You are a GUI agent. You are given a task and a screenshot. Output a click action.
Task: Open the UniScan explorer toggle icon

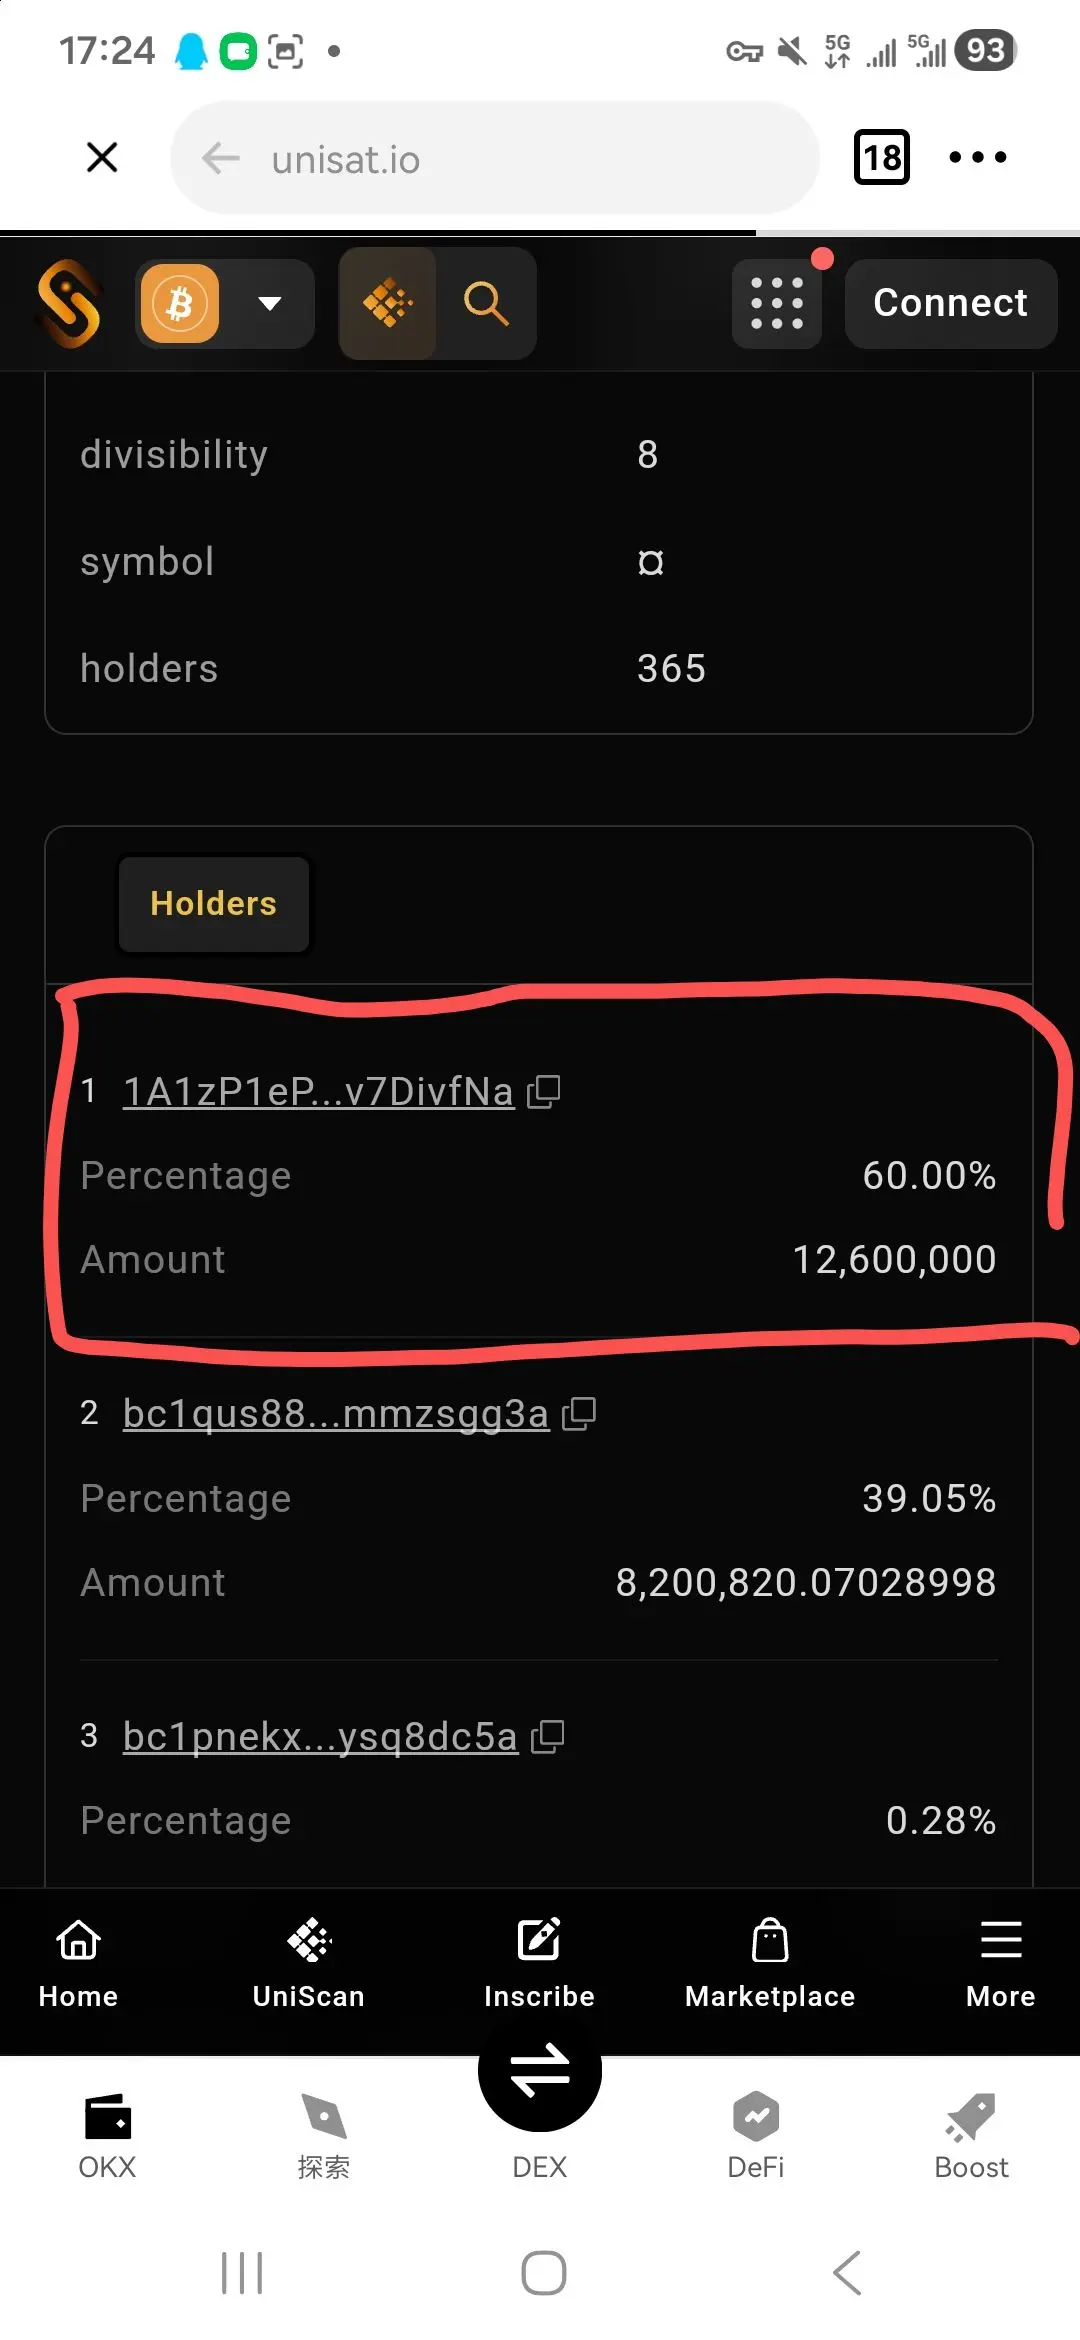point(388,303)
